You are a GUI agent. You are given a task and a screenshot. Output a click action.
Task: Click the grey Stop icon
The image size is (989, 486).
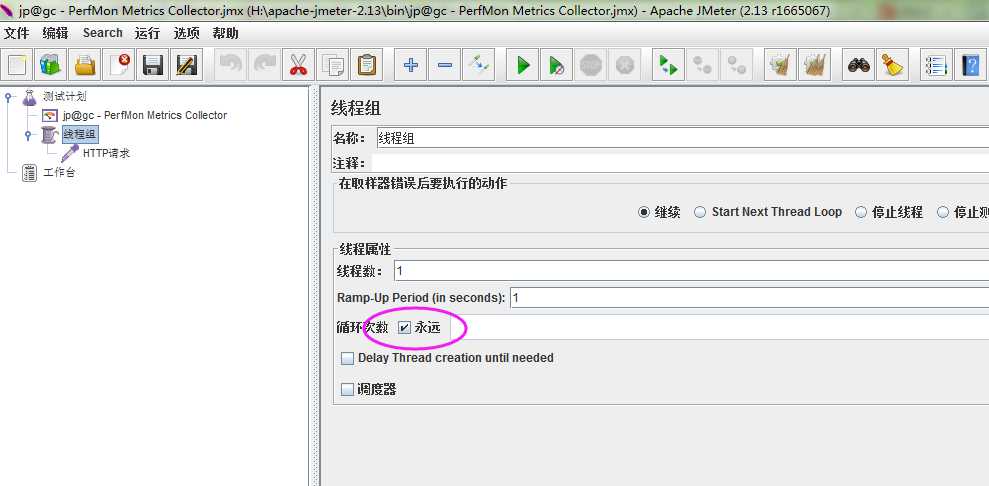pos(590,65)
